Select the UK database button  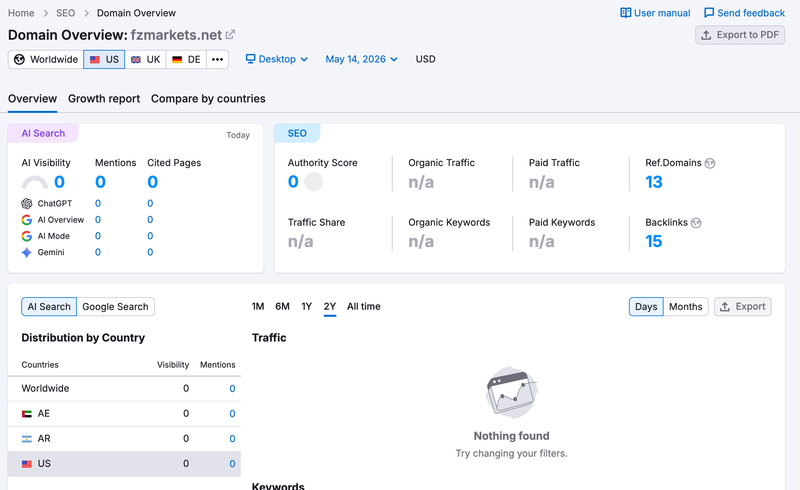pos(145,59)
